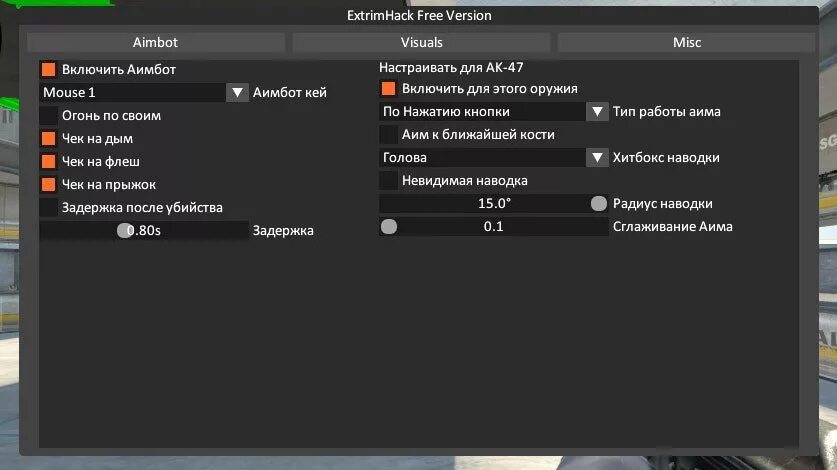The image size is (837, 470).
Task: Click the ExtrimHack Free Version title bar
Action: pyautogui.click(x=419, y=15)
